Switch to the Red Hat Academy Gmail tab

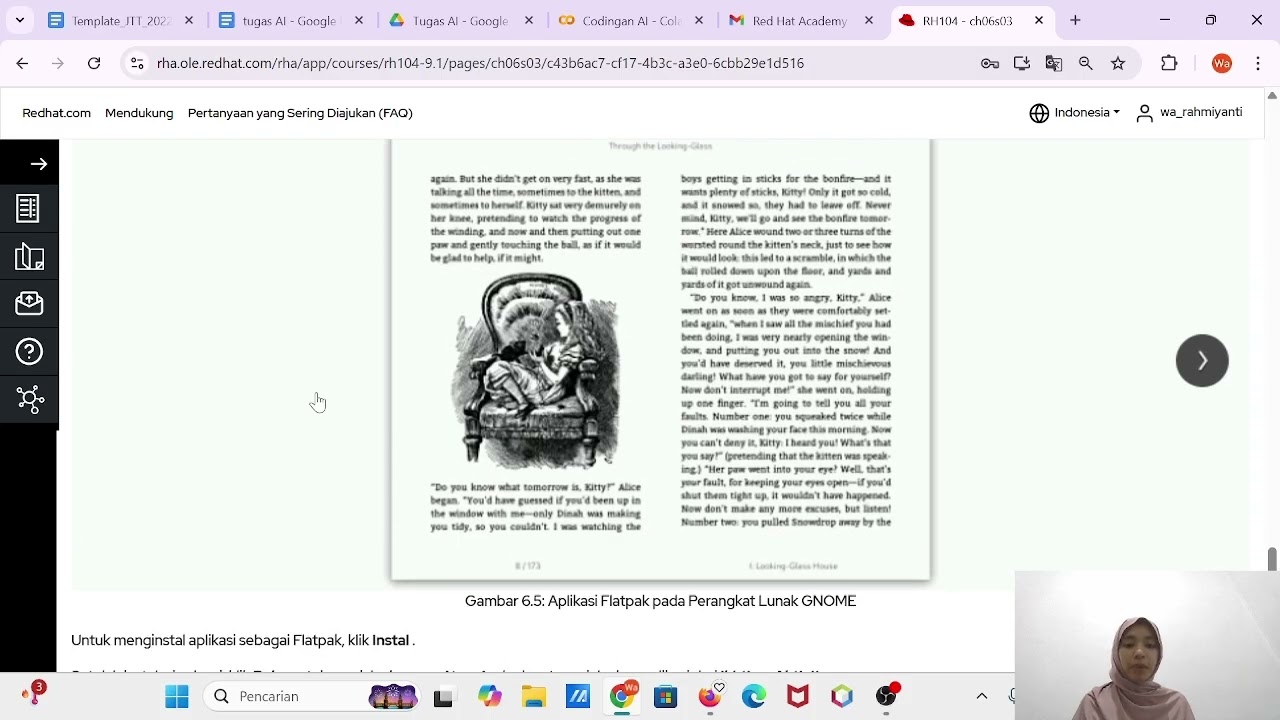[802, 20]
